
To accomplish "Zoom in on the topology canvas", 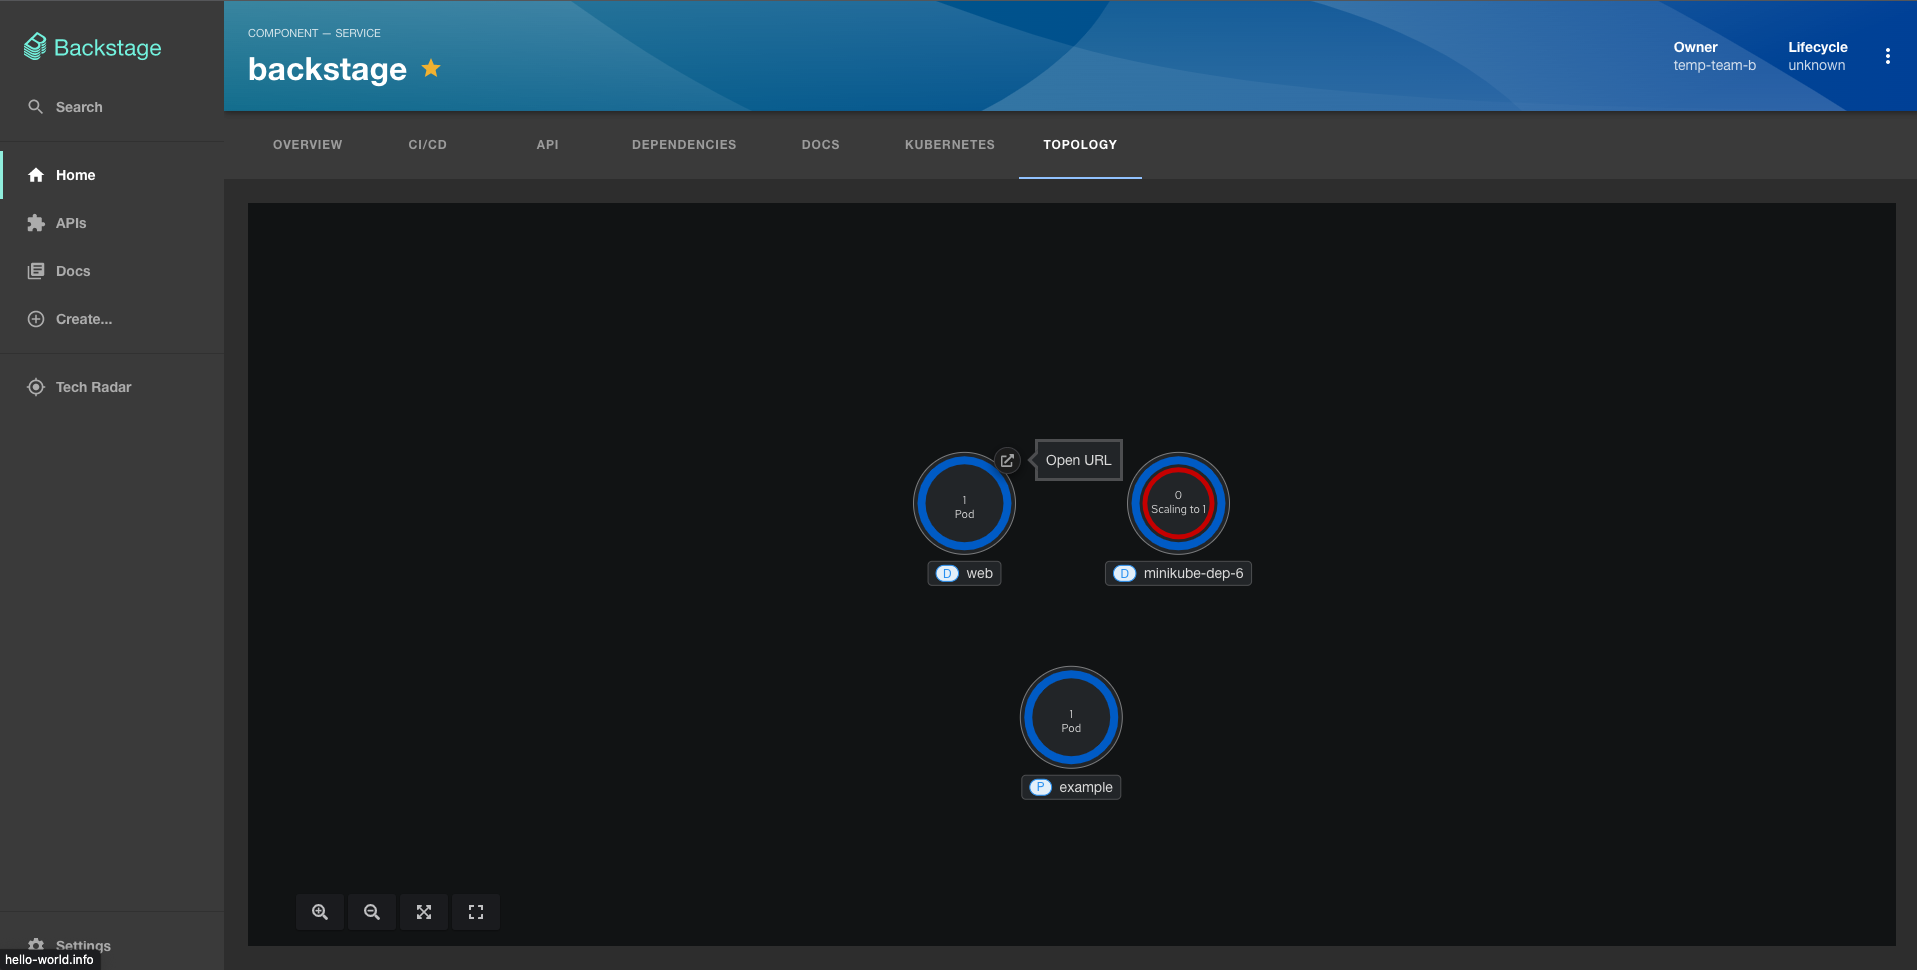I will coord(319,911).
